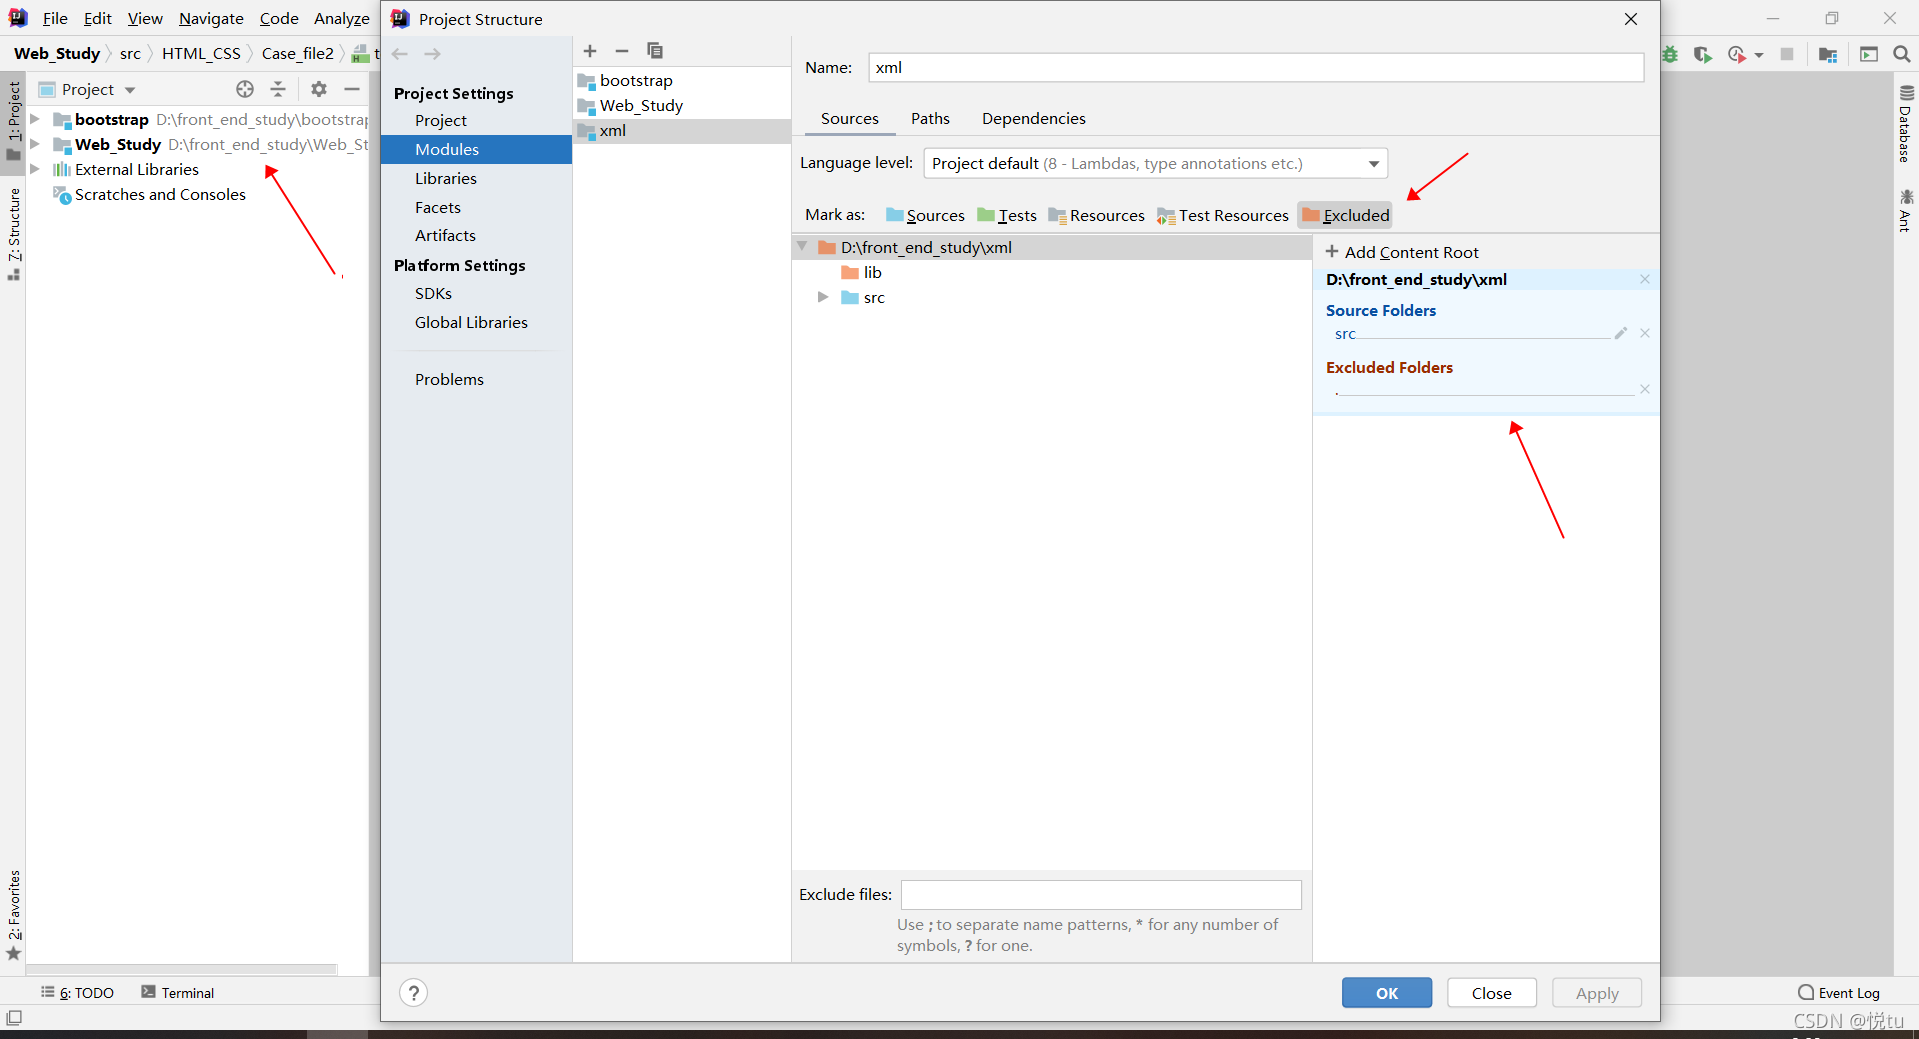Image resolution: width=1919 pixels, height=1039 pixels.
Task: Mark folder as Resources
Action: tap(1096, 215)
